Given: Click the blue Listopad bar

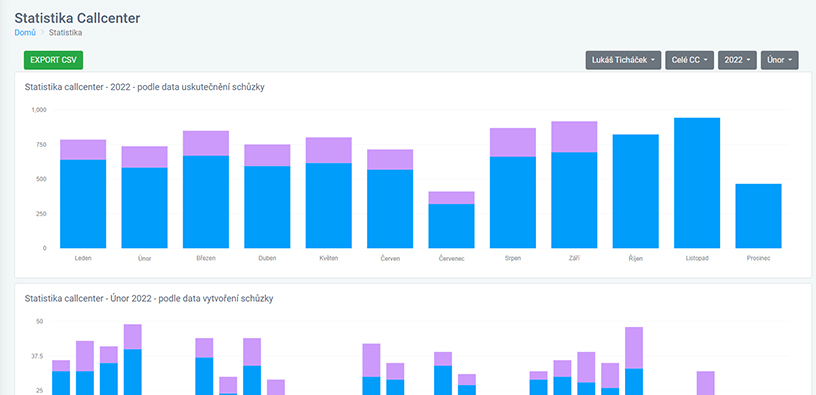Looking at the screenshot, I should (x=697, y=183).
